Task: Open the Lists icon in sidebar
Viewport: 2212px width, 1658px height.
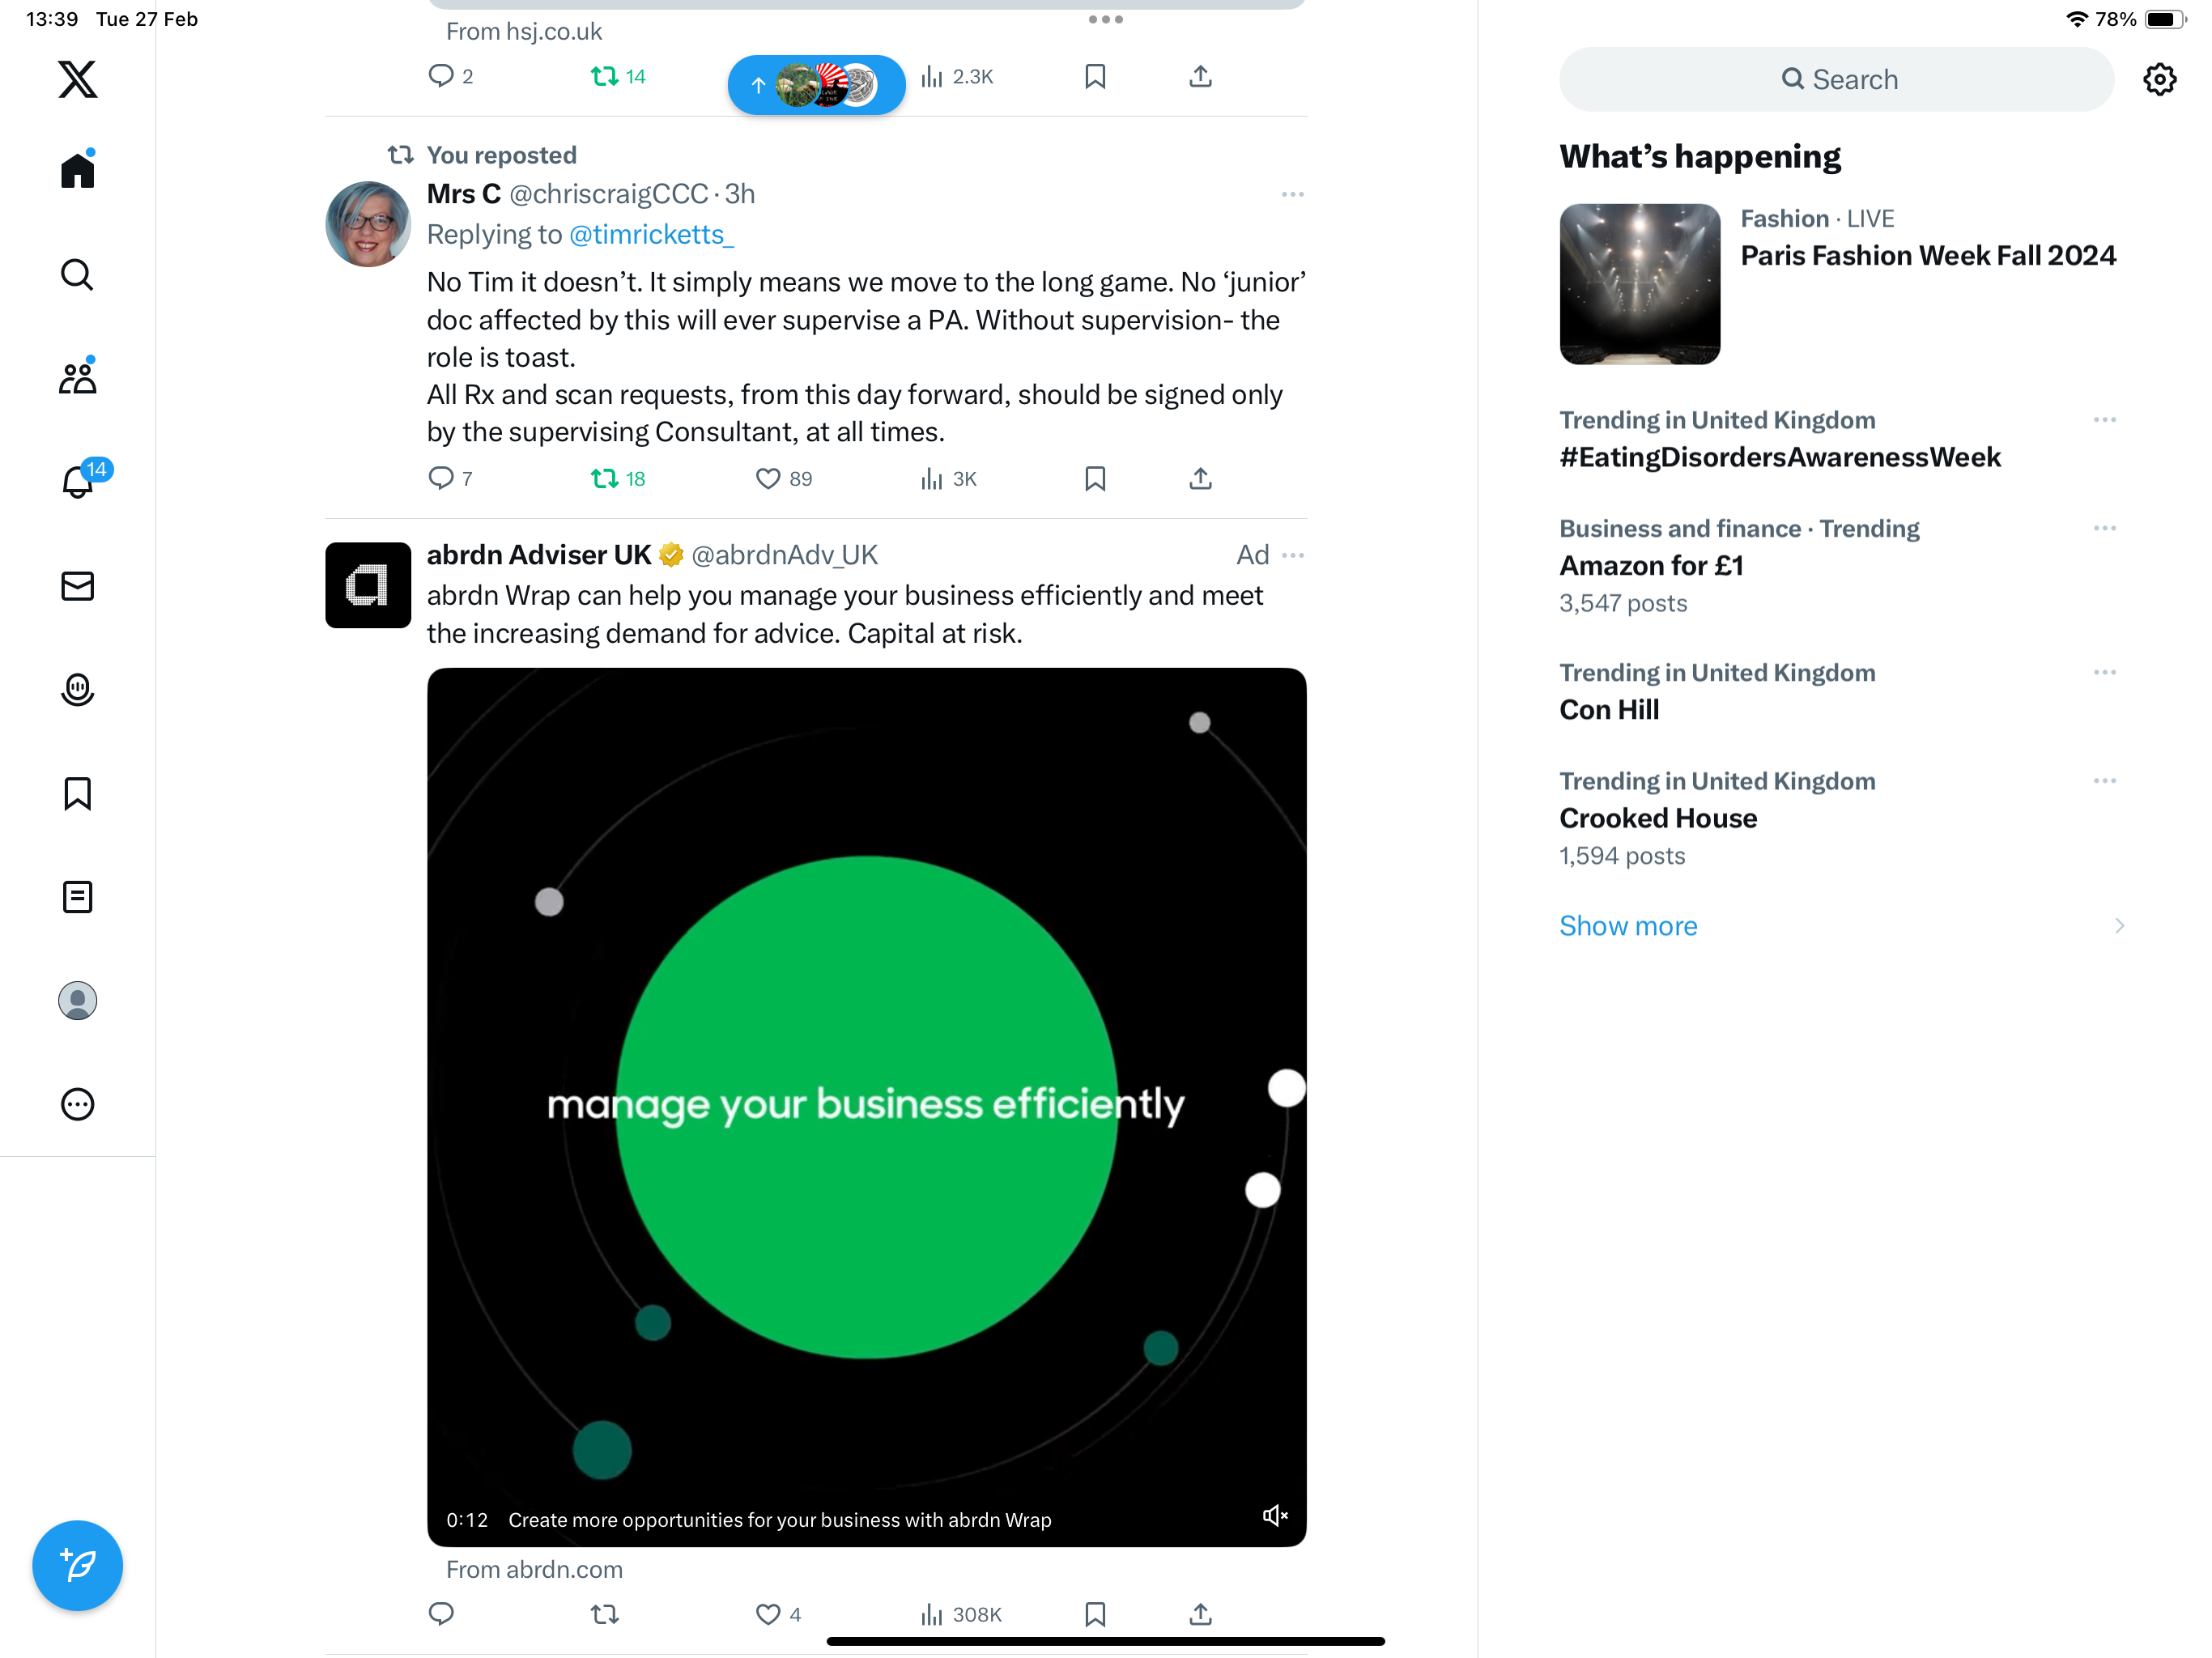Action: coord(77,897)
